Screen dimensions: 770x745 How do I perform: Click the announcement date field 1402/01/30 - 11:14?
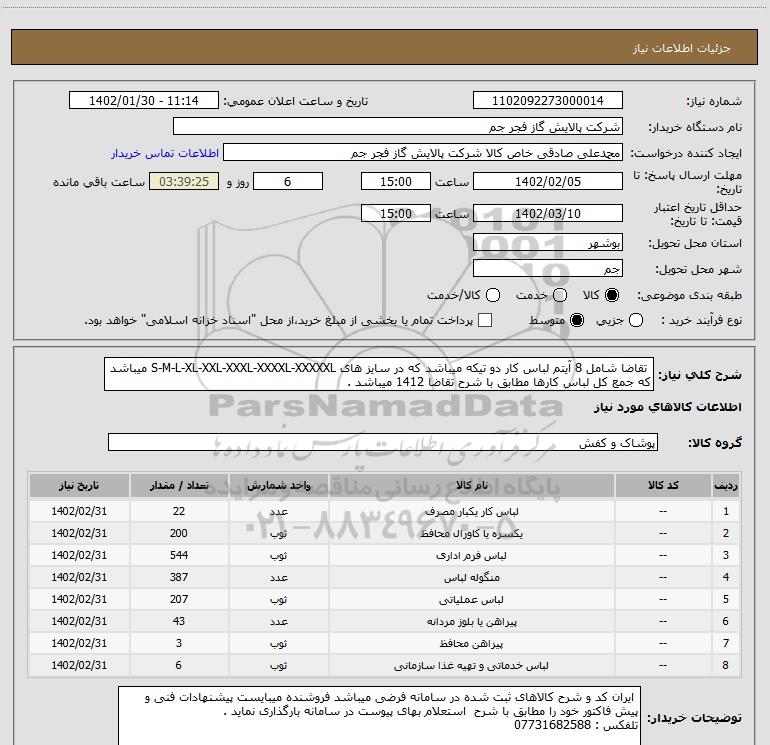[x=144, y=101]
